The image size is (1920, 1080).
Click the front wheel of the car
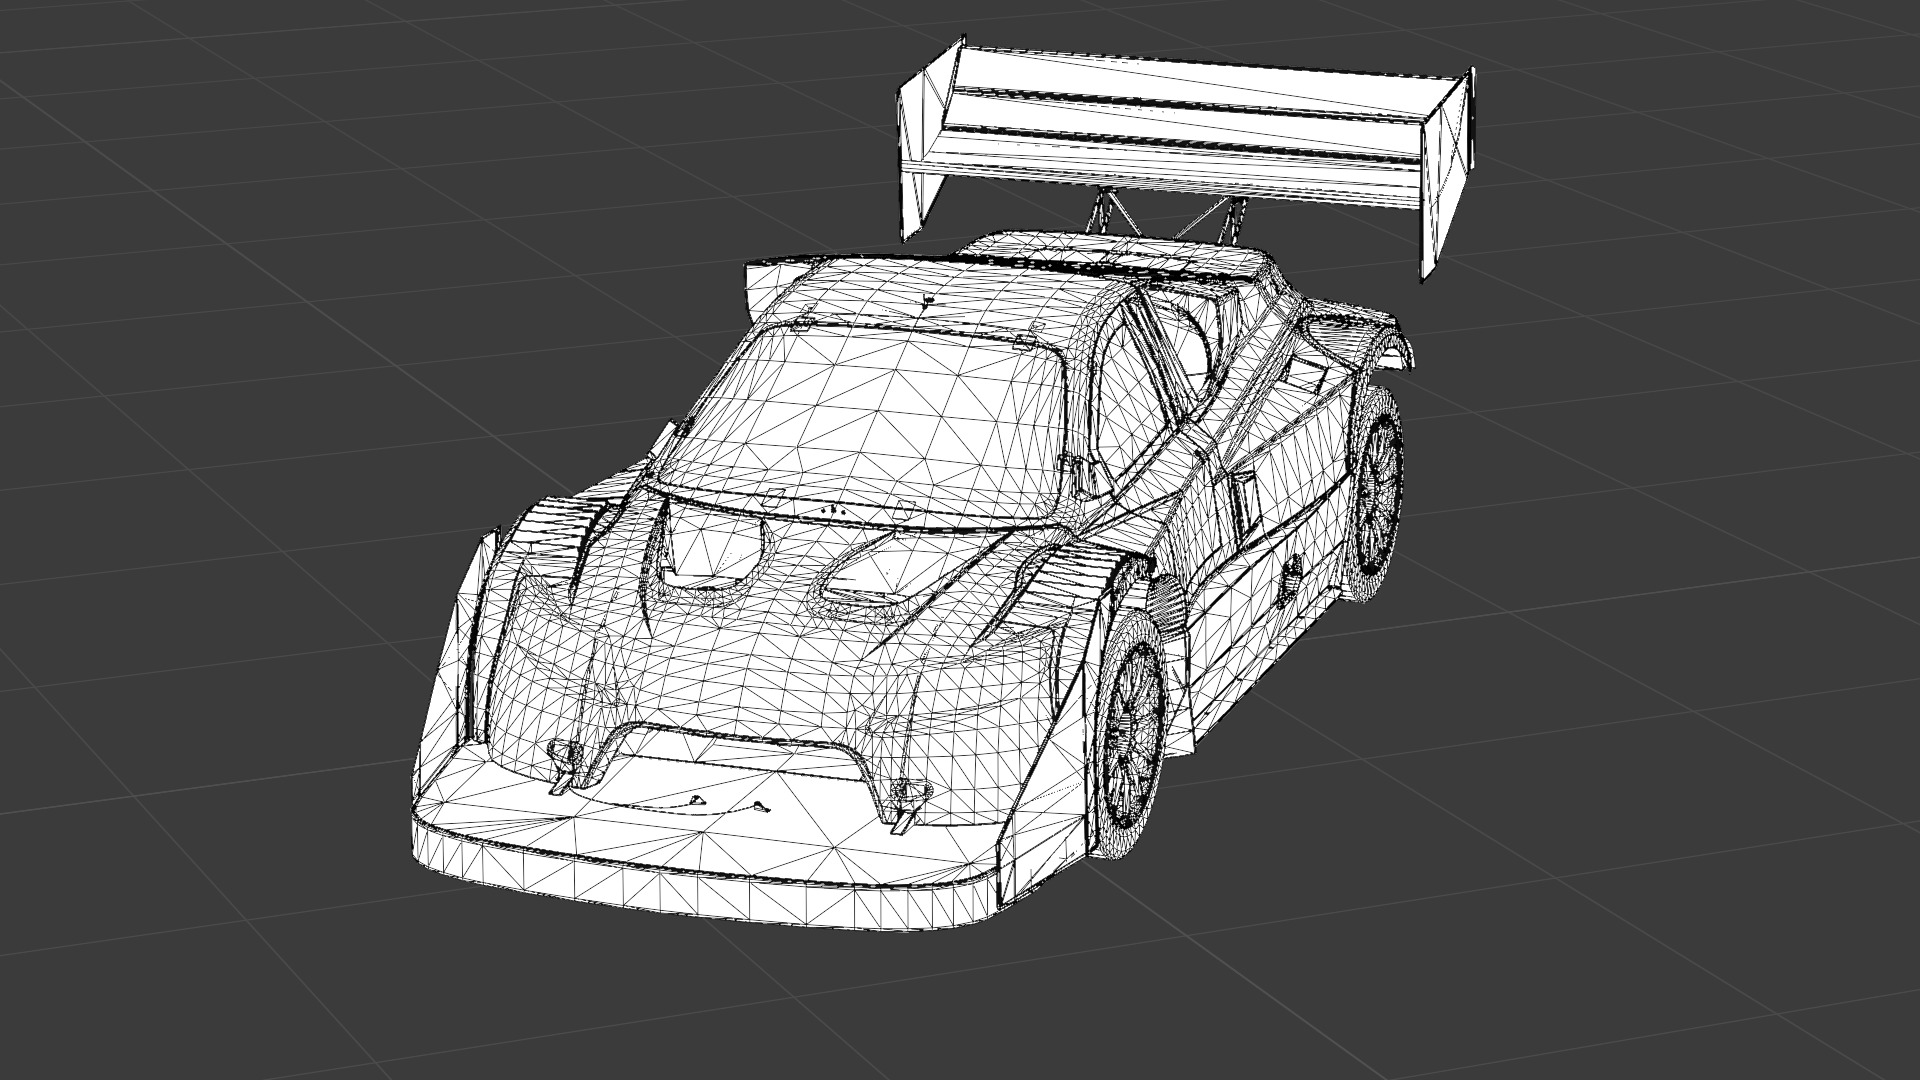1131,736
